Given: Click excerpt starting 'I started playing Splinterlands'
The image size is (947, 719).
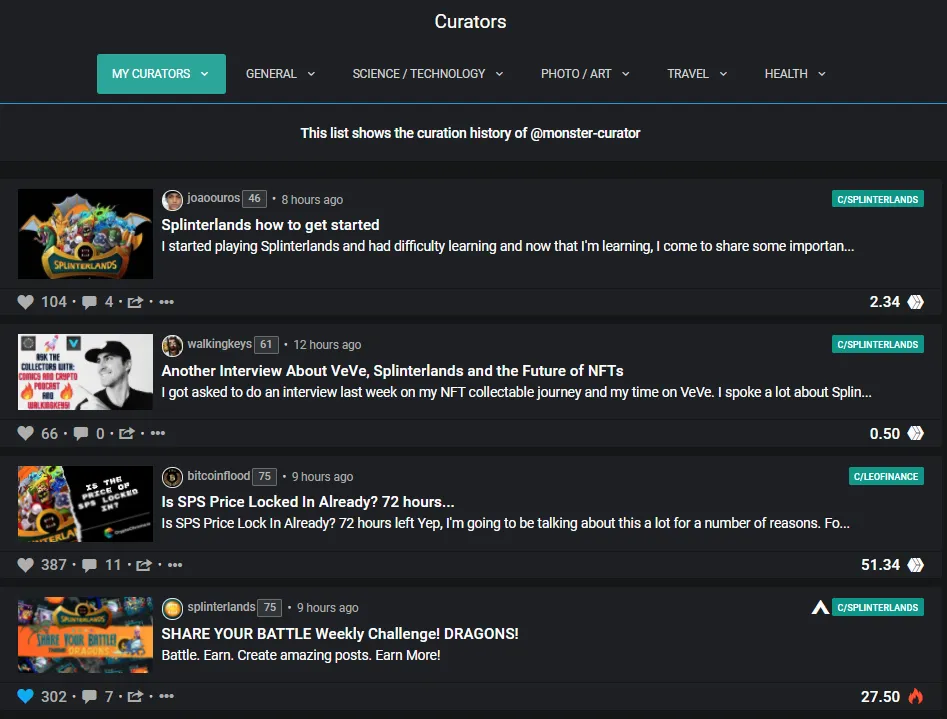Looking at the screenshot, I should [x=507, y=246].
